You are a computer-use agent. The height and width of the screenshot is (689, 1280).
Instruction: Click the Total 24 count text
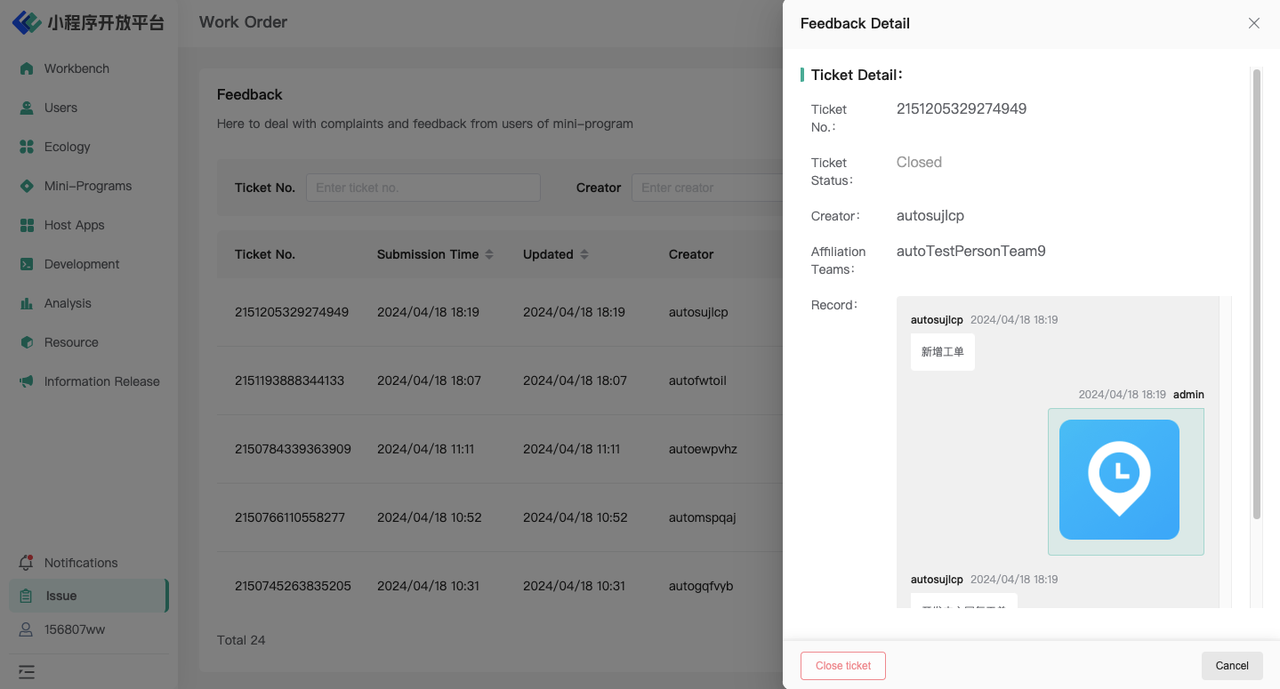coord(241,640)
